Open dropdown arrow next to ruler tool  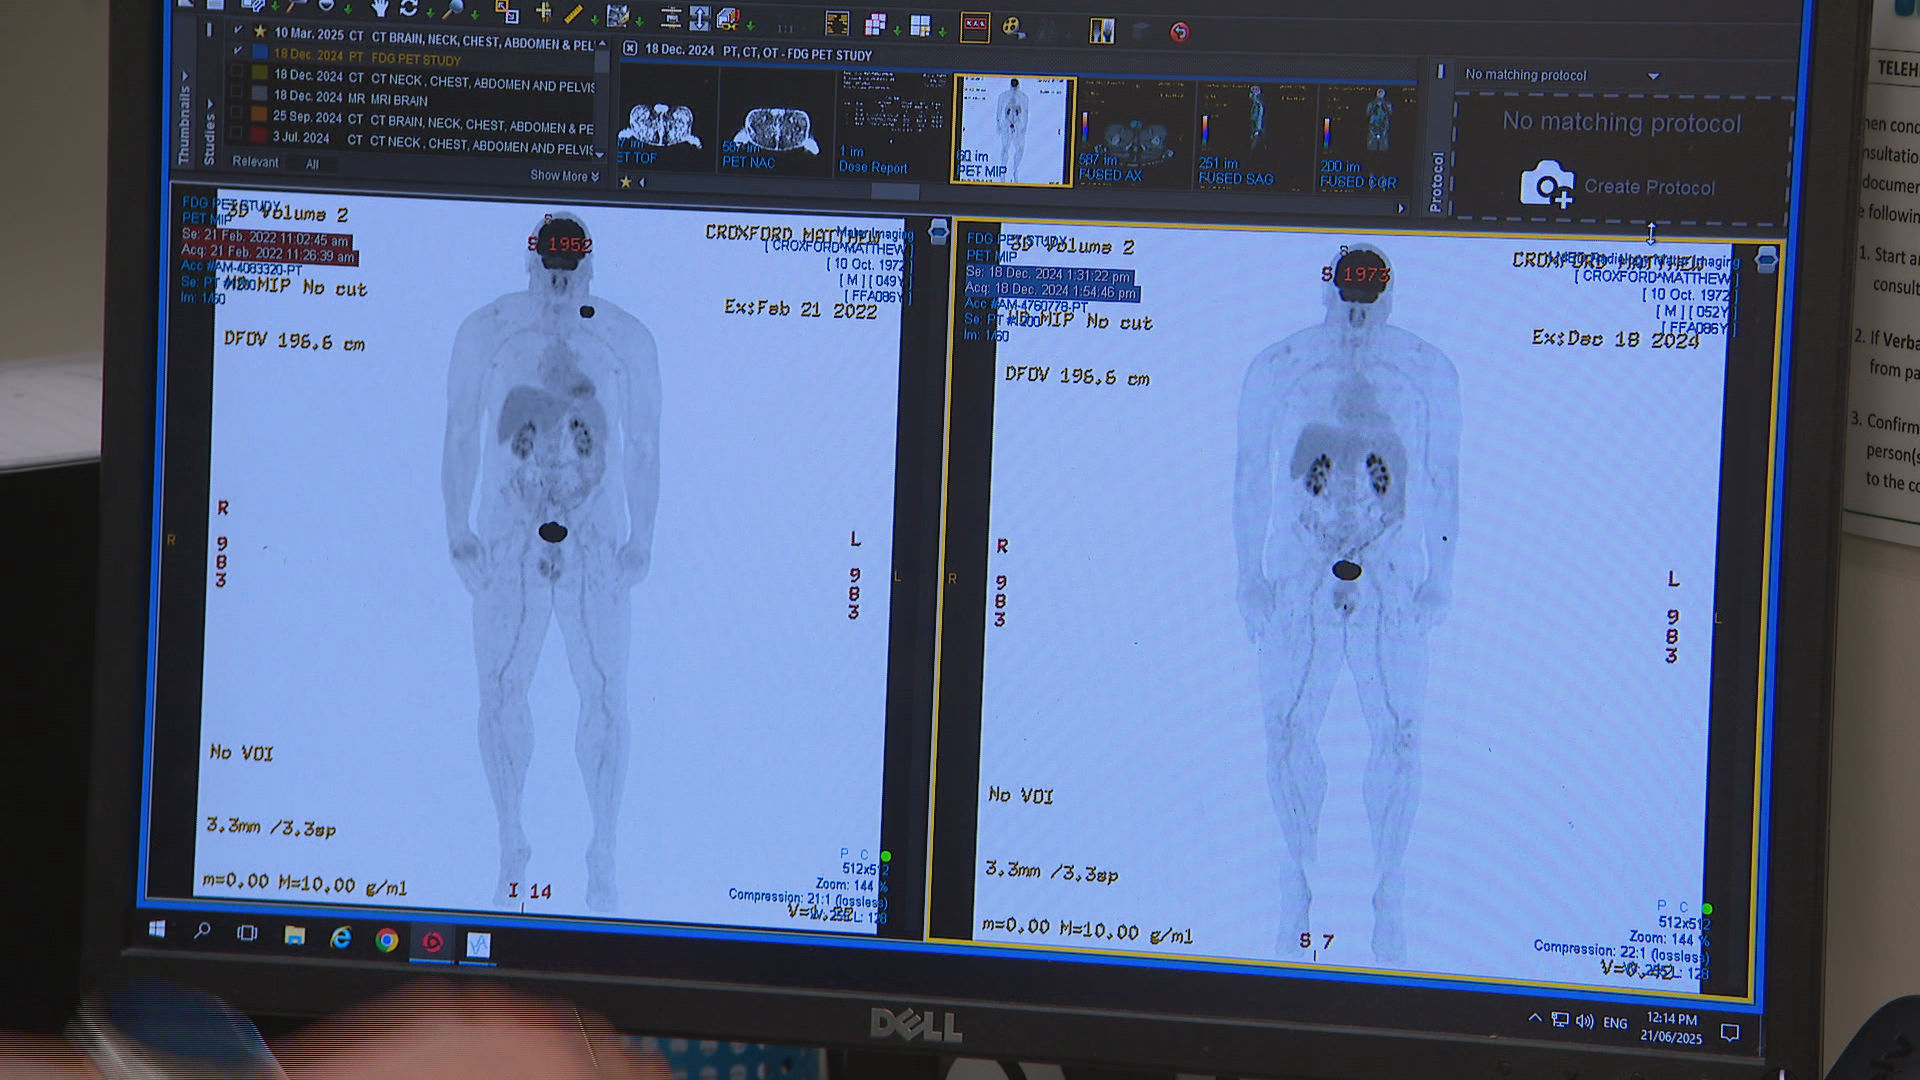click(x=594, y=18)
